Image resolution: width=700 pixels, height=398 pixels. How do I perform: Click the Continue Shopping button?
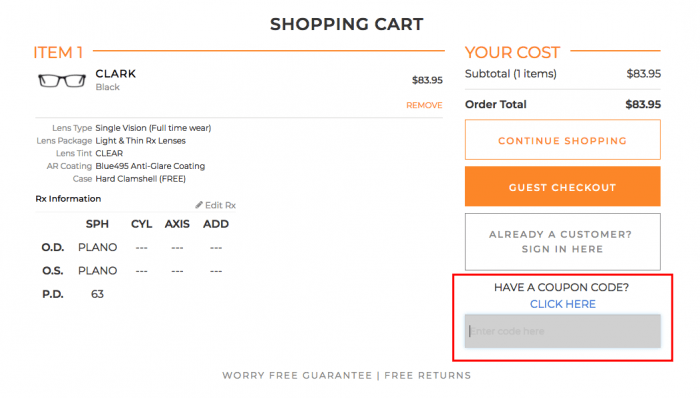(562, 140)
